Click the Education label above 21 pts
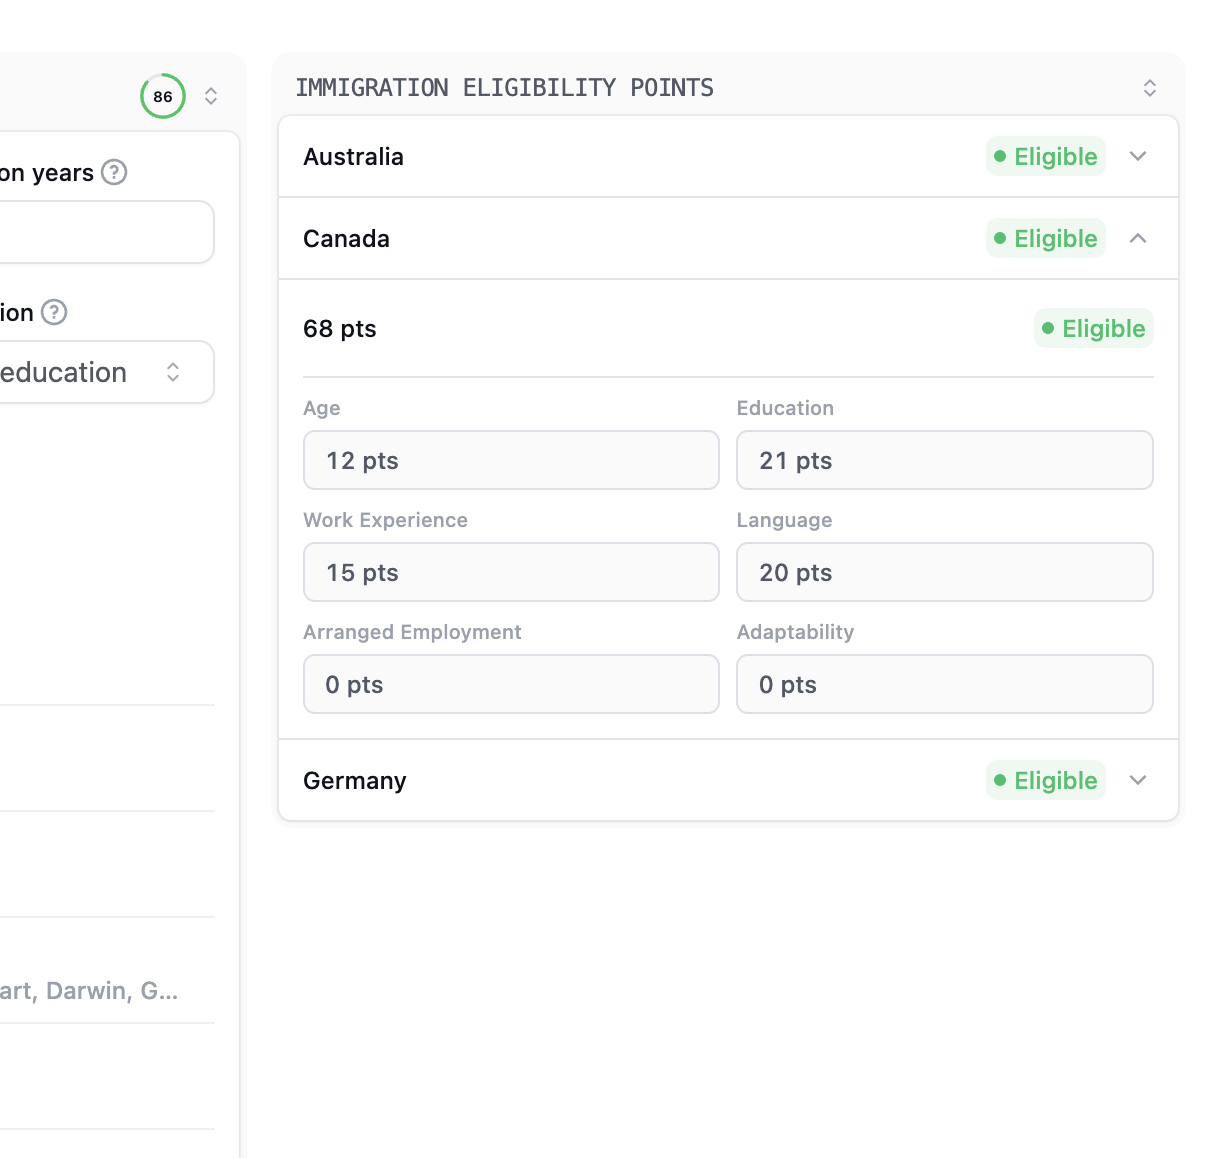This screenshot has width=1216, height=1158. point(785,408)
